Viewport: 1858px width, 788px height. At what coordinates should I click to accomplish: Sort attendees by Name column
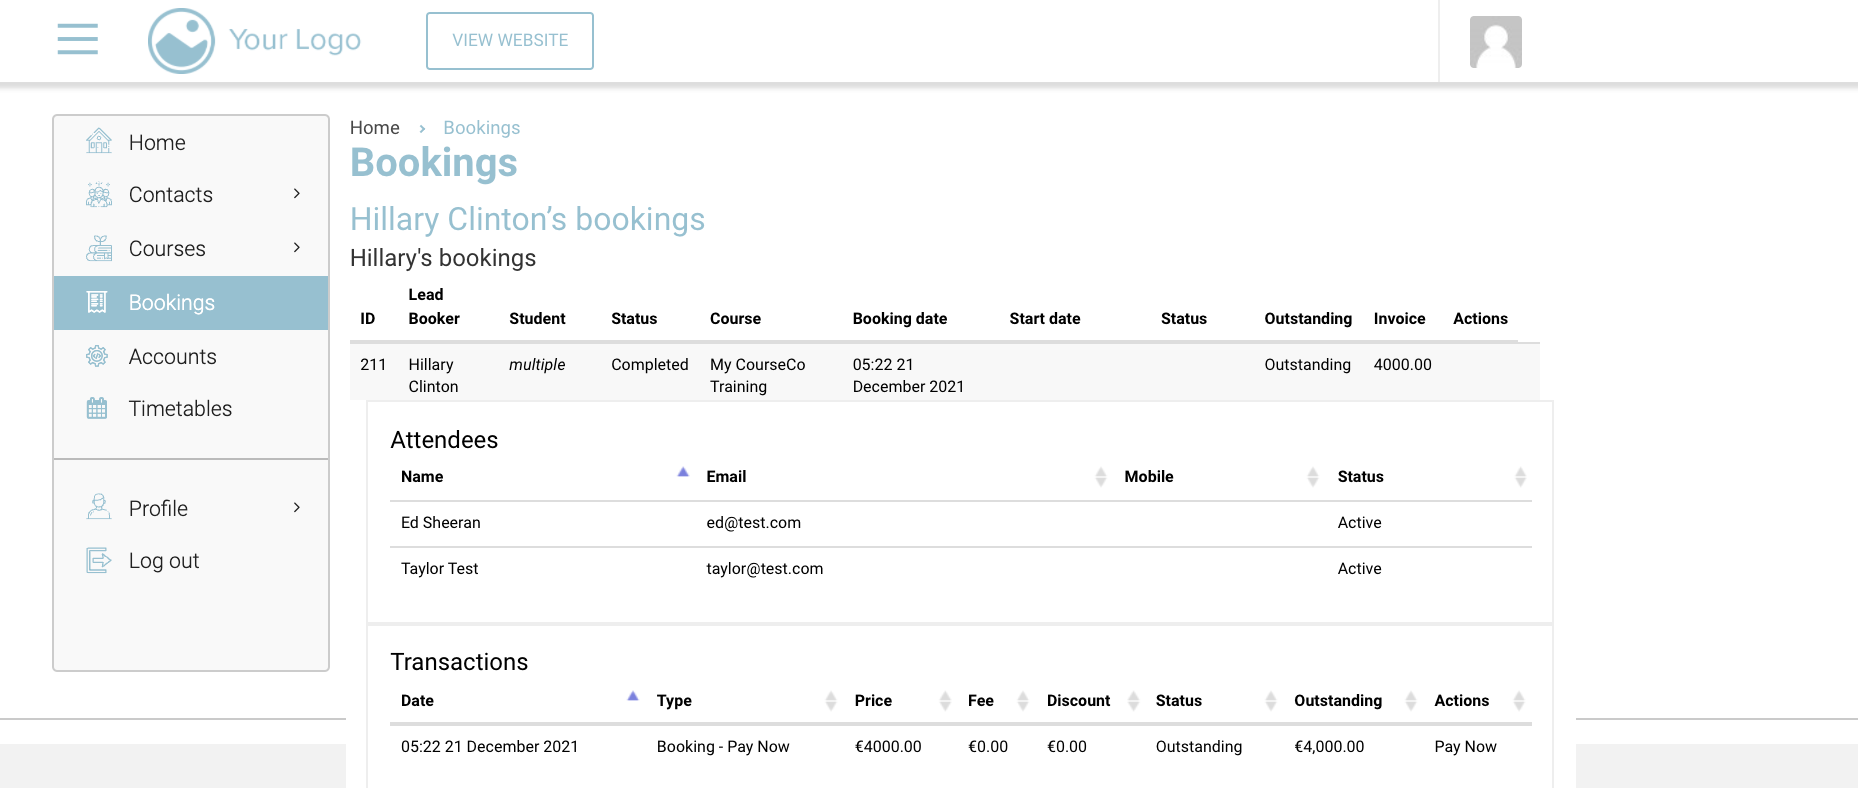coord(422,477)
